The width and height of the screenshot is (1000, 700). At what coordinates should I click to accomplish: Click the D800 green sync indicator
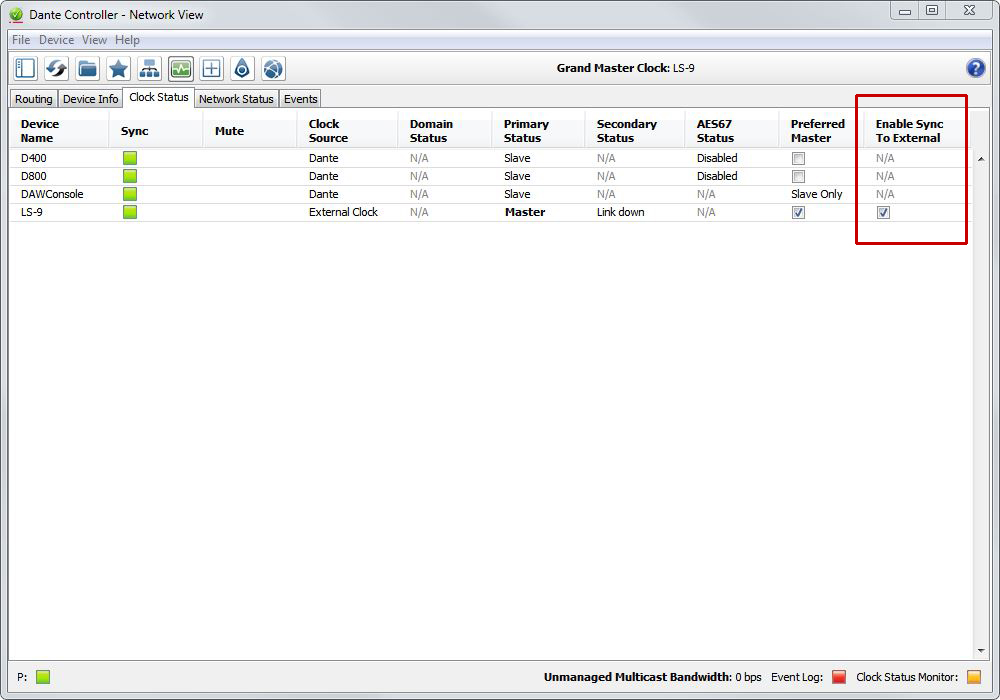tap(130, 176)
